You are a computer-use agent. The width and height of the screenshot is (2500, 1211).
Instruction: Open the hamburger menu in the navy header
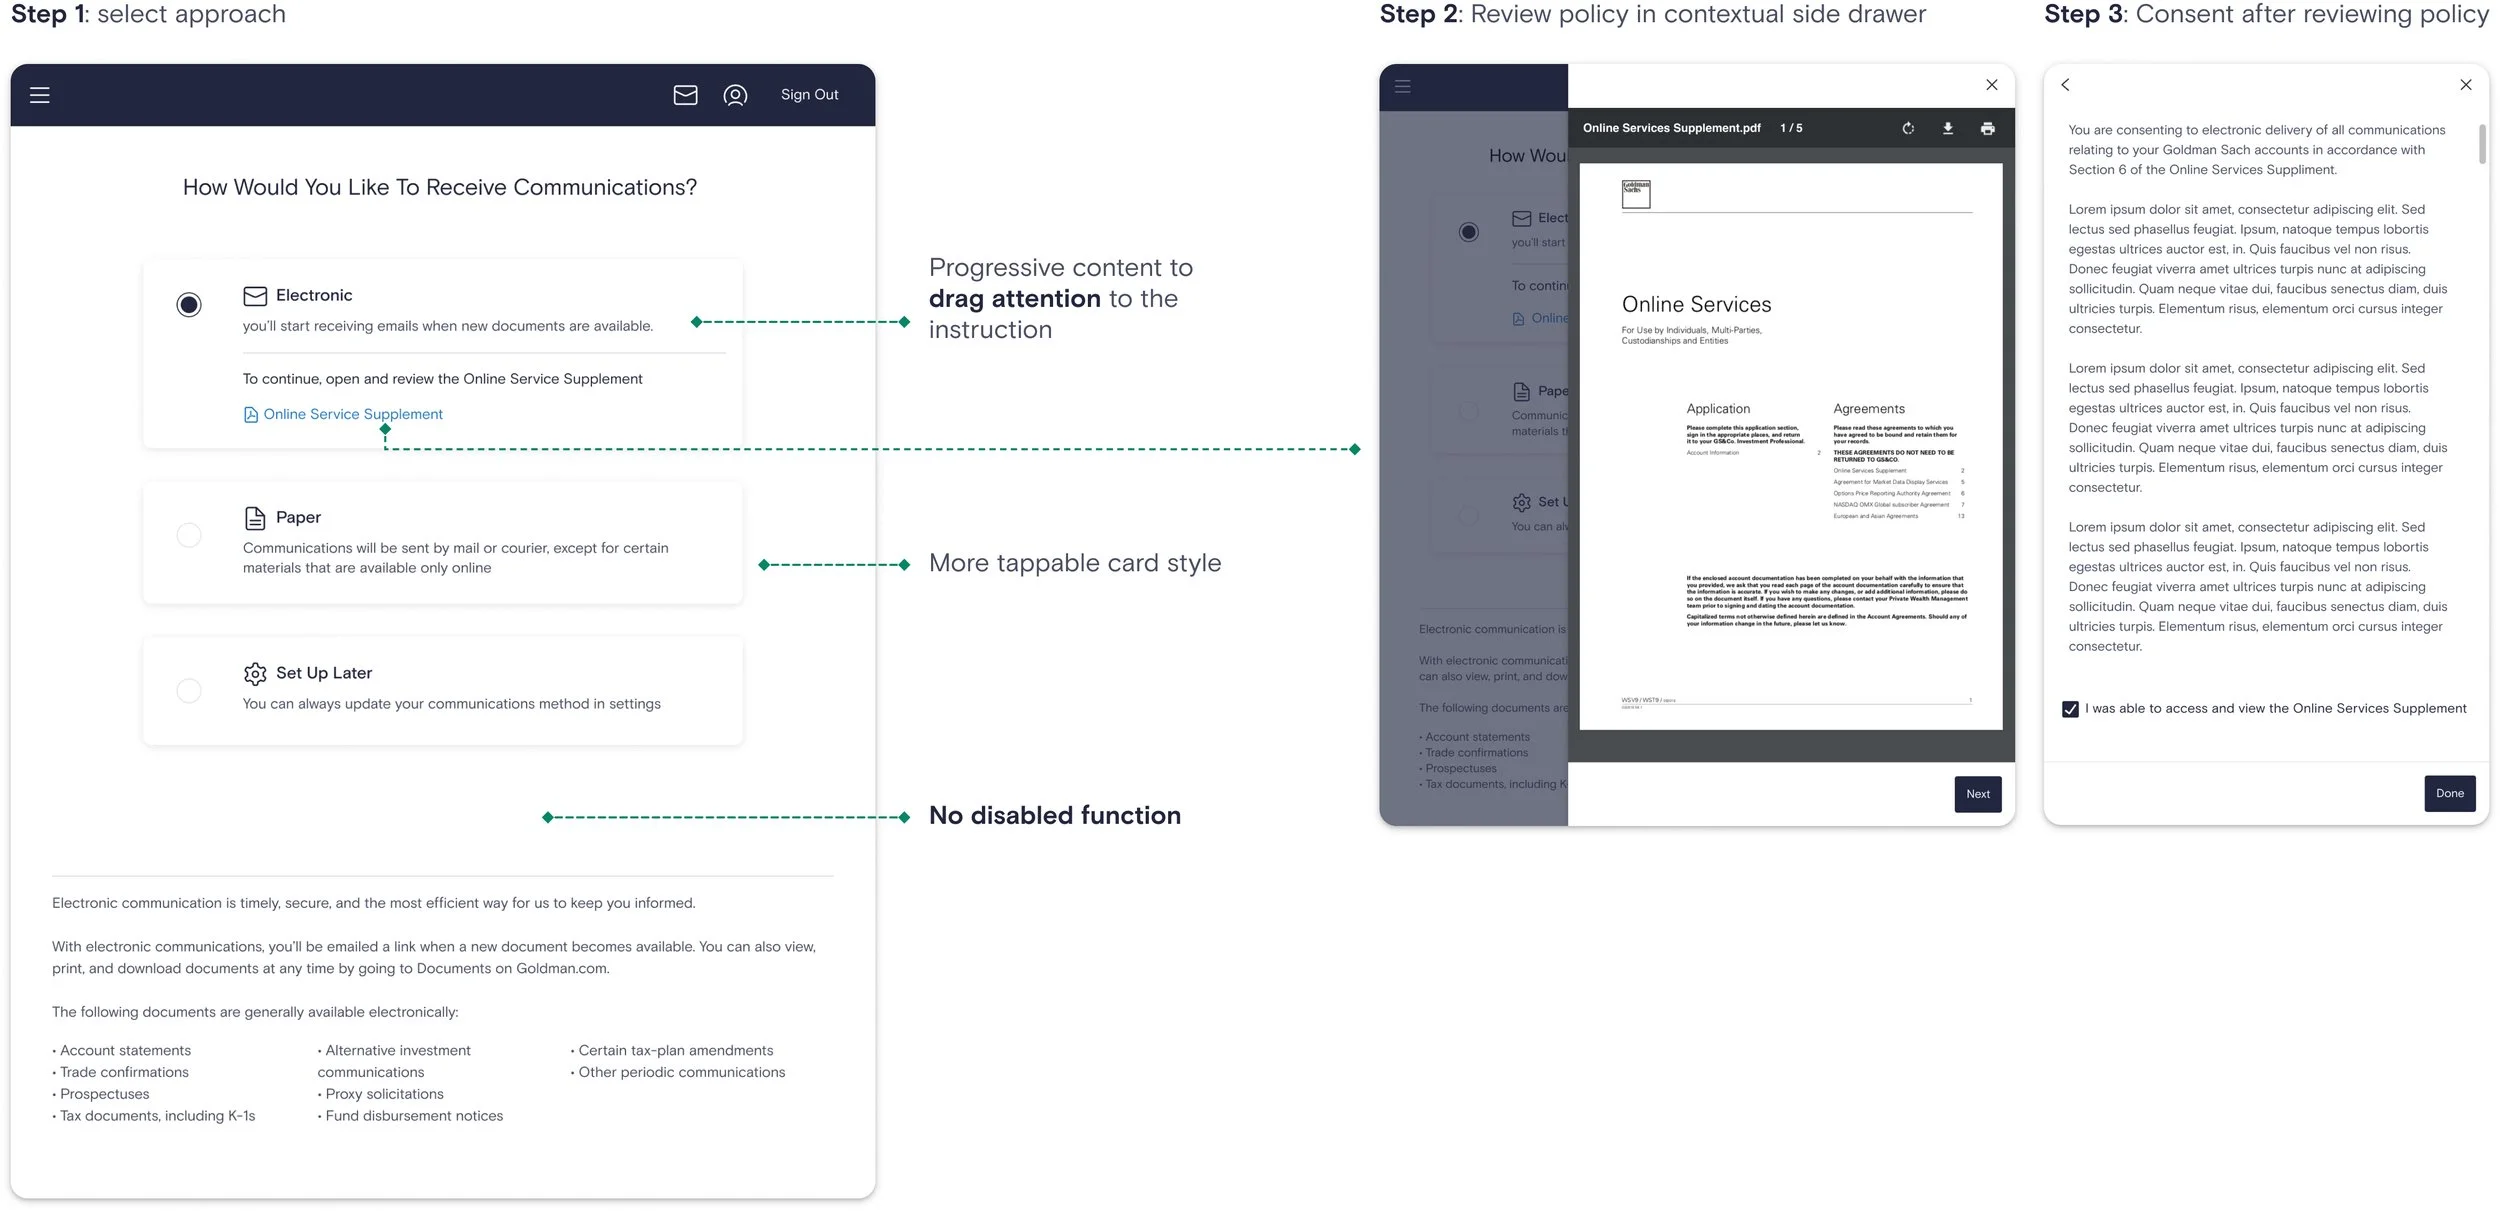pos(40,95)
